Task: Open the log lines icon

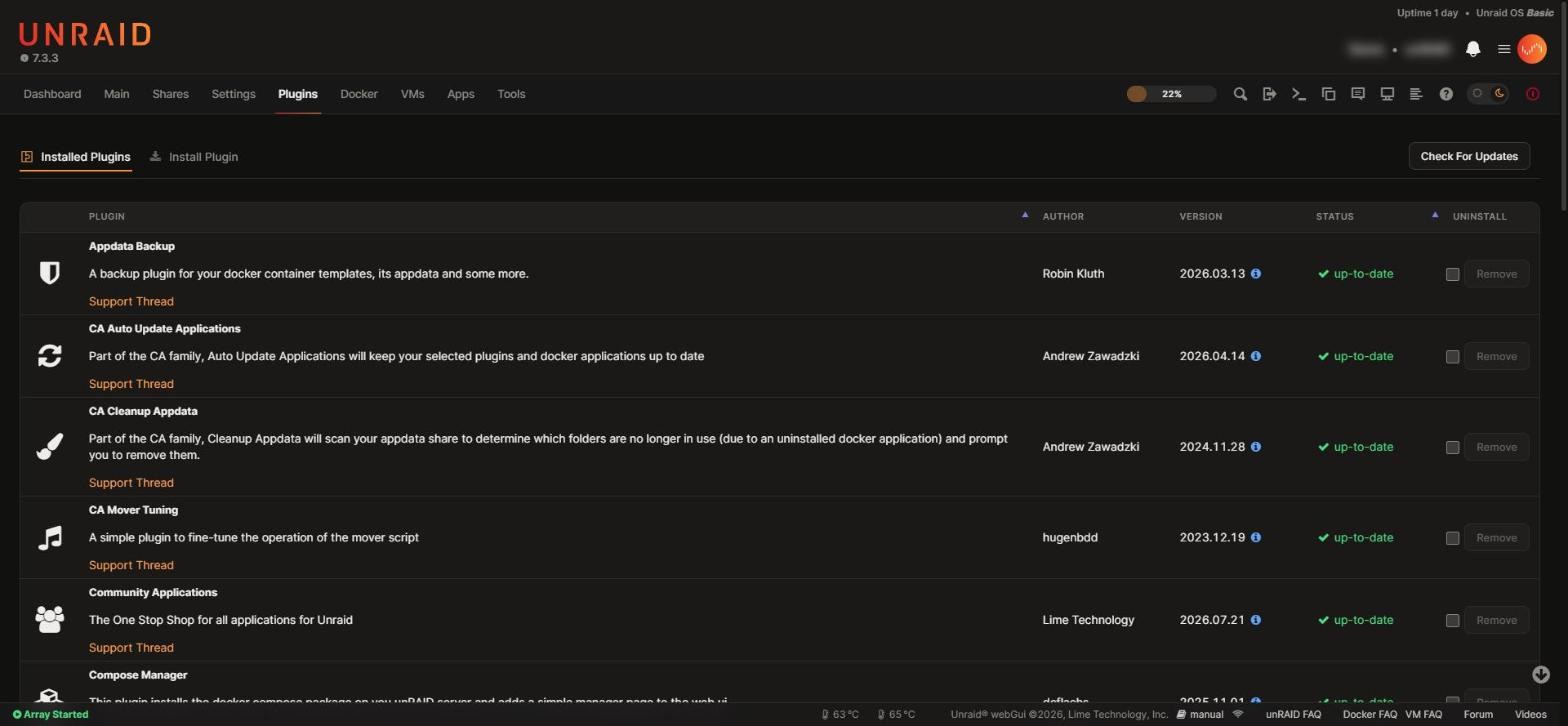Action: 1416,94
